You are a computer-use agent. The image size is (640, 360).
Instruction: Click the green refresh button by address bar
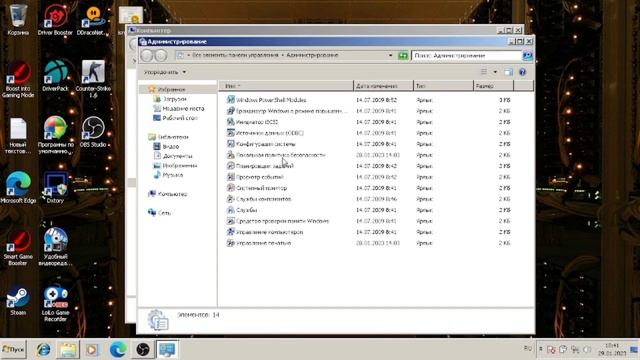pyautogui.click(x=403, y=55)
